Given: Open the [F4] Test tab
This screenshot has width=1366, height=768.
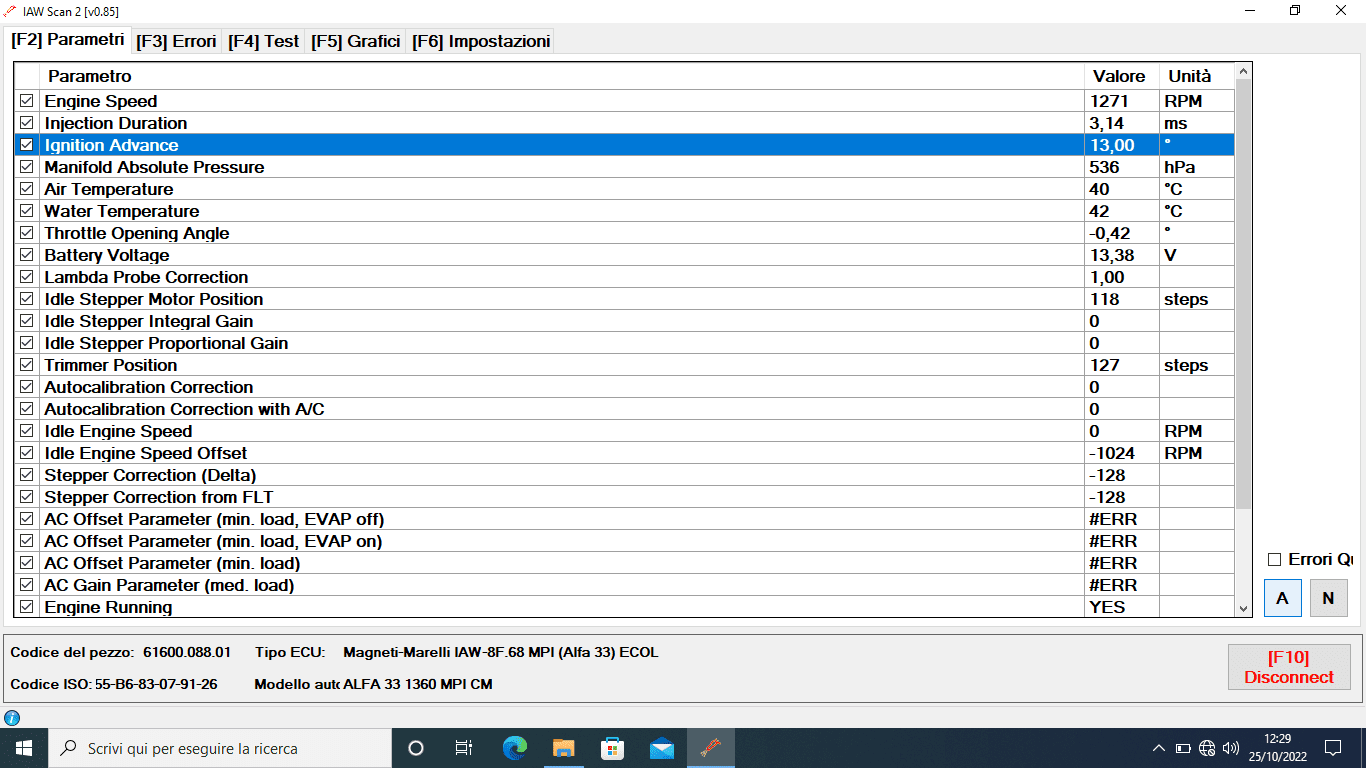Looking at the screenshot, I should (264, 41).
